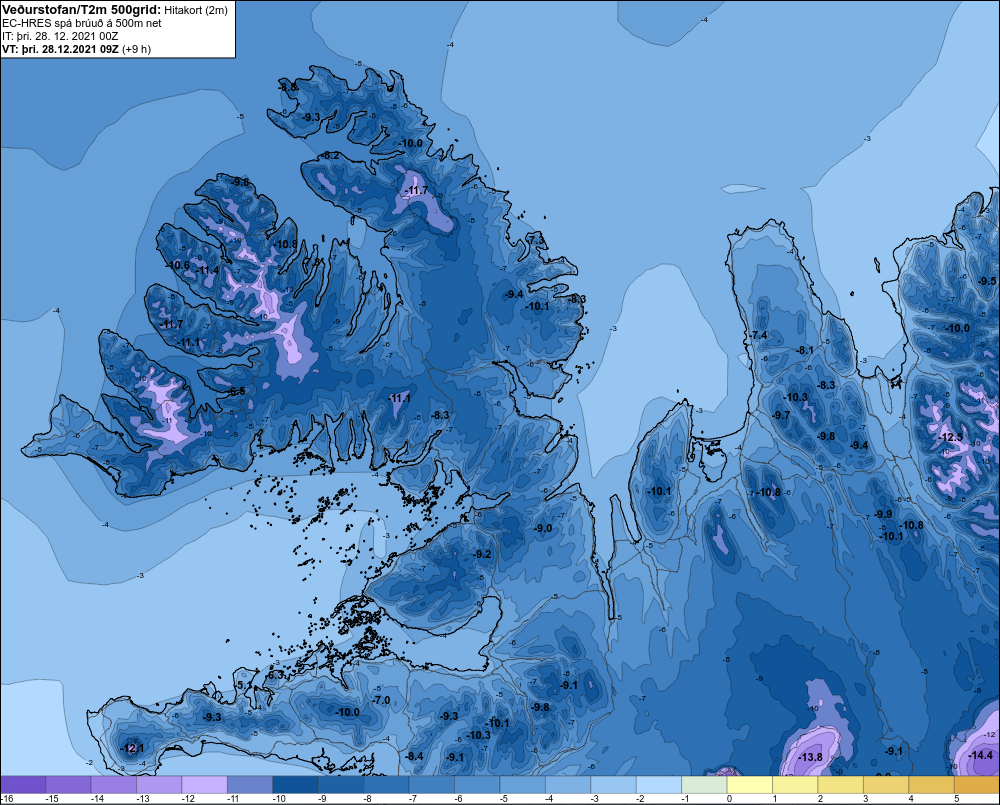The image size is (1000, 805).
Task: Click the legend swatch between -10 and -9
Action: coord(295,784)
